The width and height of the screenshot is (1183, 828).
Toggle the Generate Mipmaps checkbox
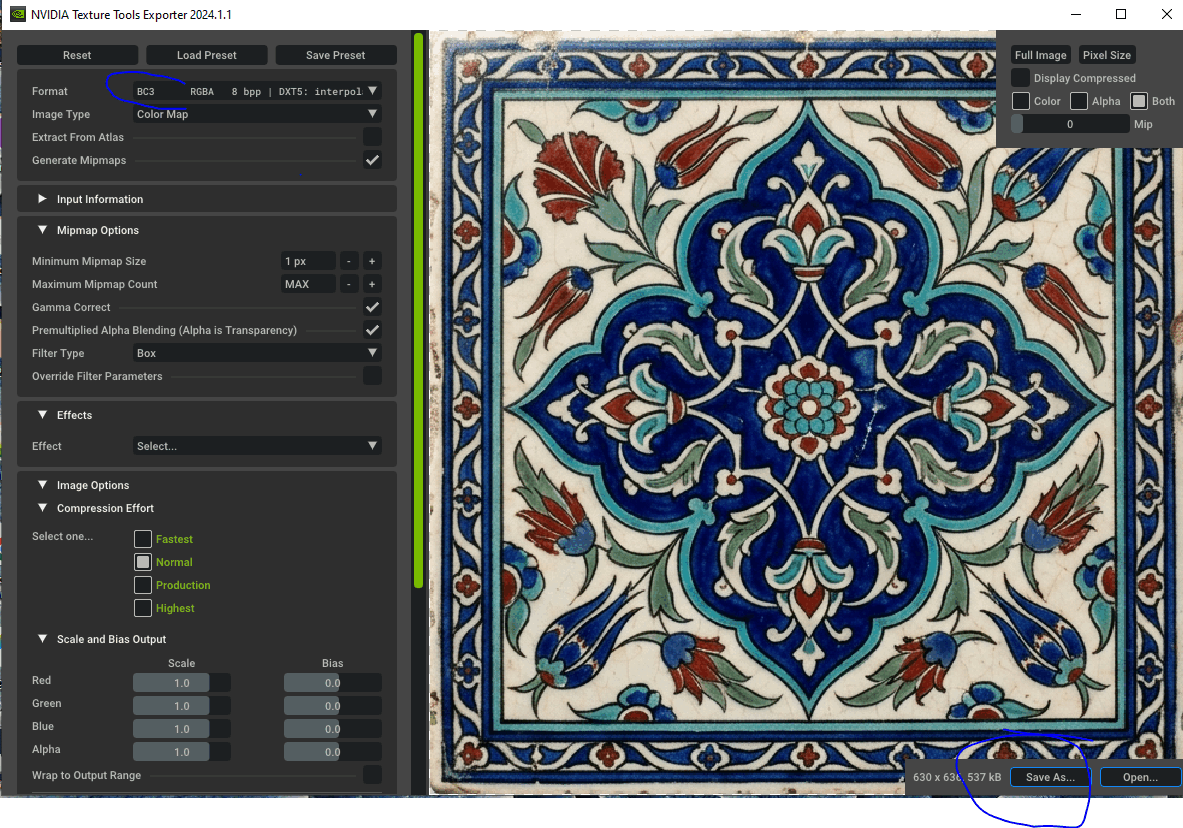point(372,160)
